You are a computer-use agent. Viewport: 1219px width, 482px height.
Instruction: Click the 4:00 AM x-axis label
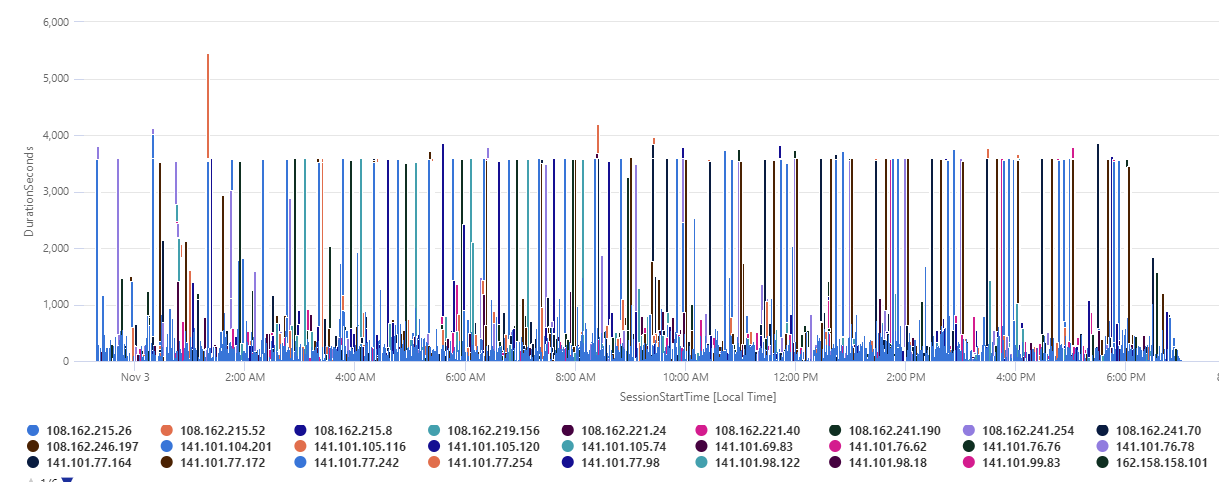355,377
